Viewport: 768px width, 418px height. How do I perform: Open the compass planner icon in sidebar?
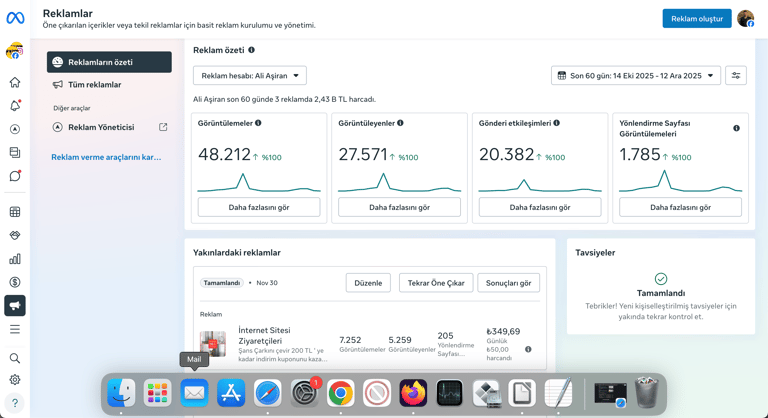[x=15, y=129]
